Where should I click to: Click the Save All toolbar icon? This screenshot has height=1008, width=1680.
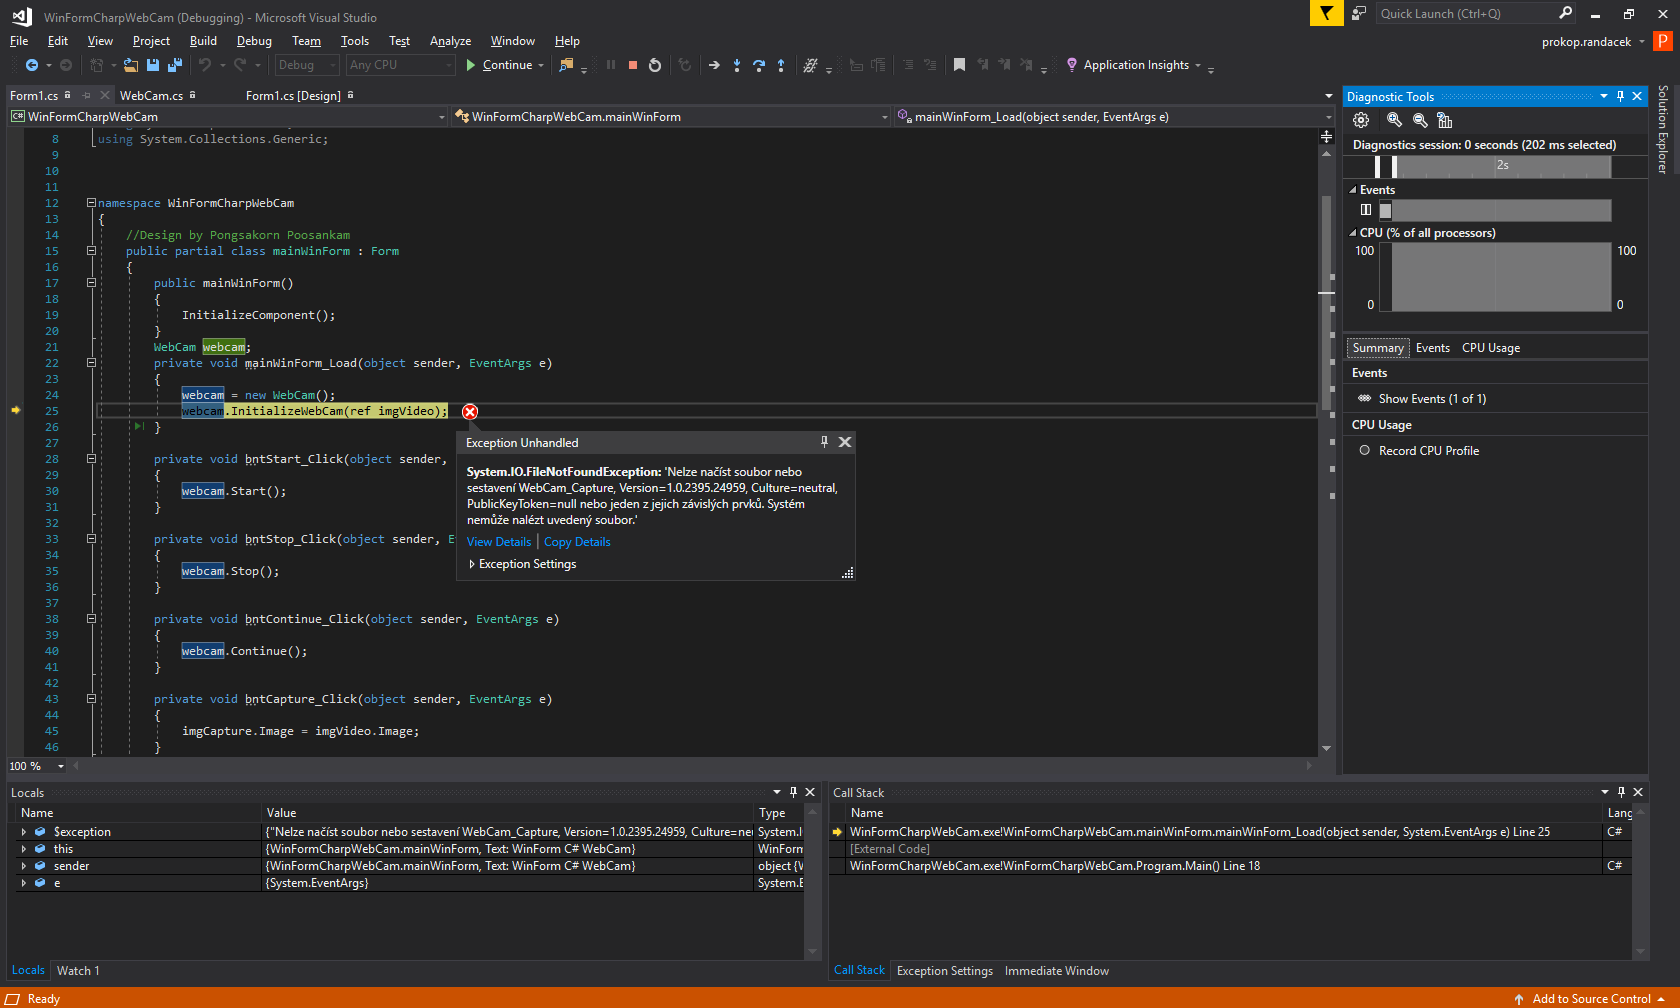tap(174, 65)
